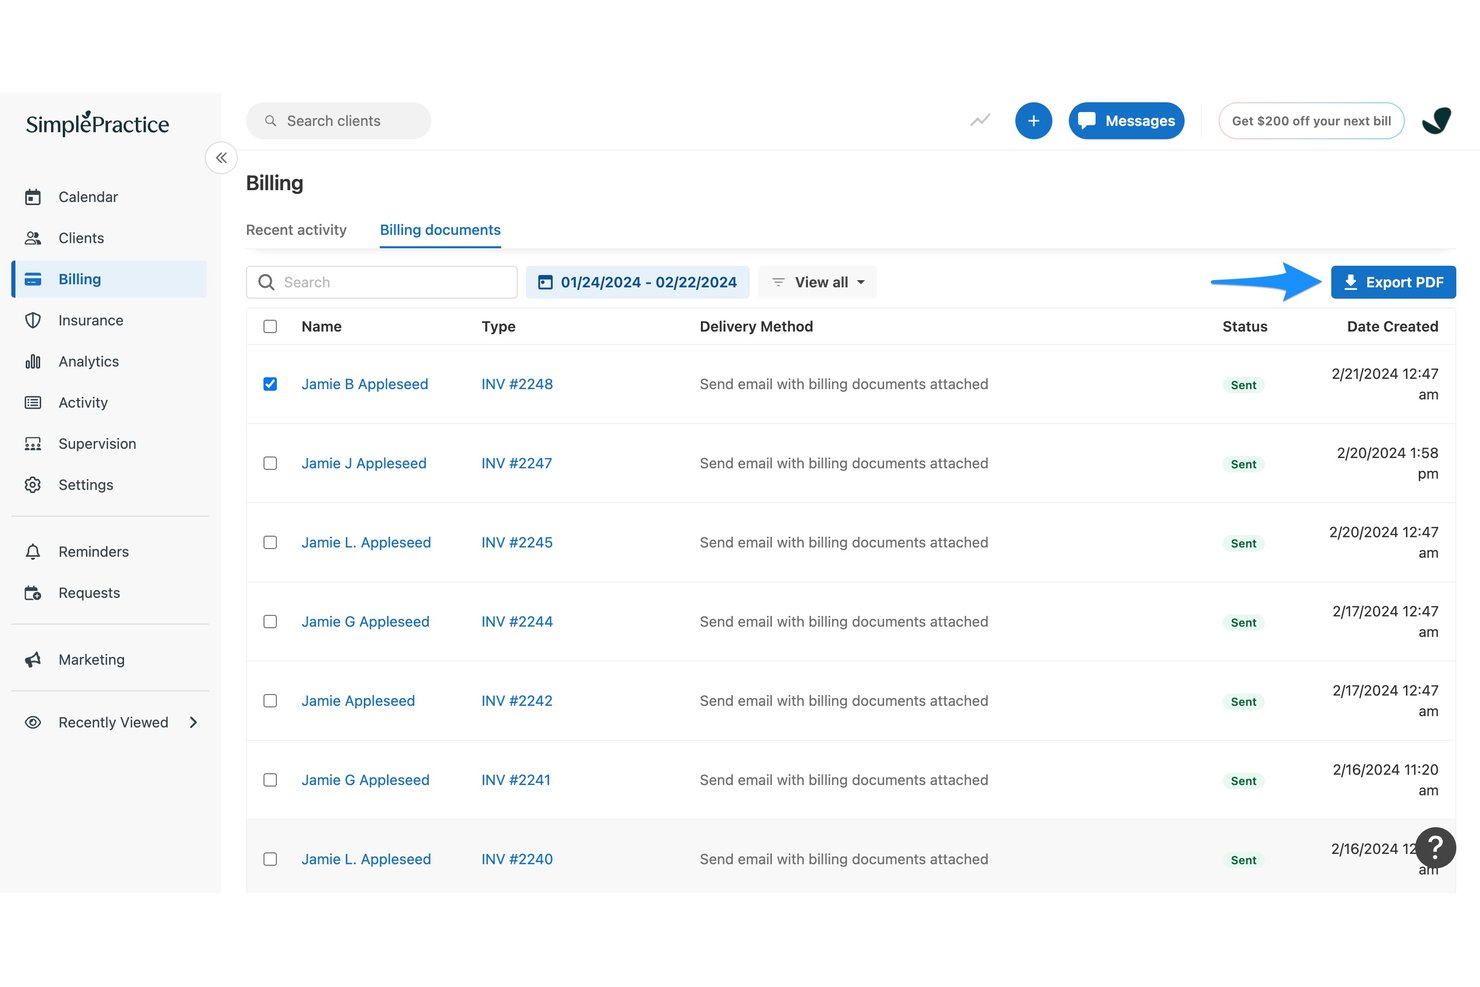Uncheck the INV #2248 row checkbox
Image resolution: width=1480 pixels, height=987 pixels.
[x=270, y=384]
